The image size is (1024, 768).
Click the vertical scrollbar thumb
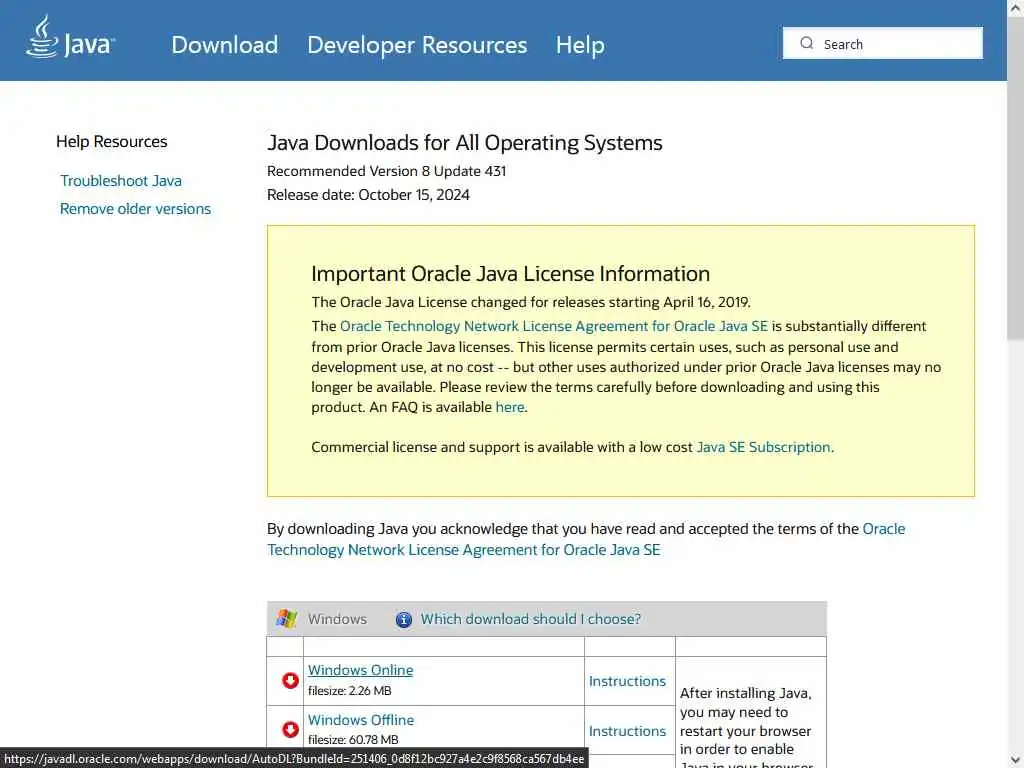(x=1016, y=180)
